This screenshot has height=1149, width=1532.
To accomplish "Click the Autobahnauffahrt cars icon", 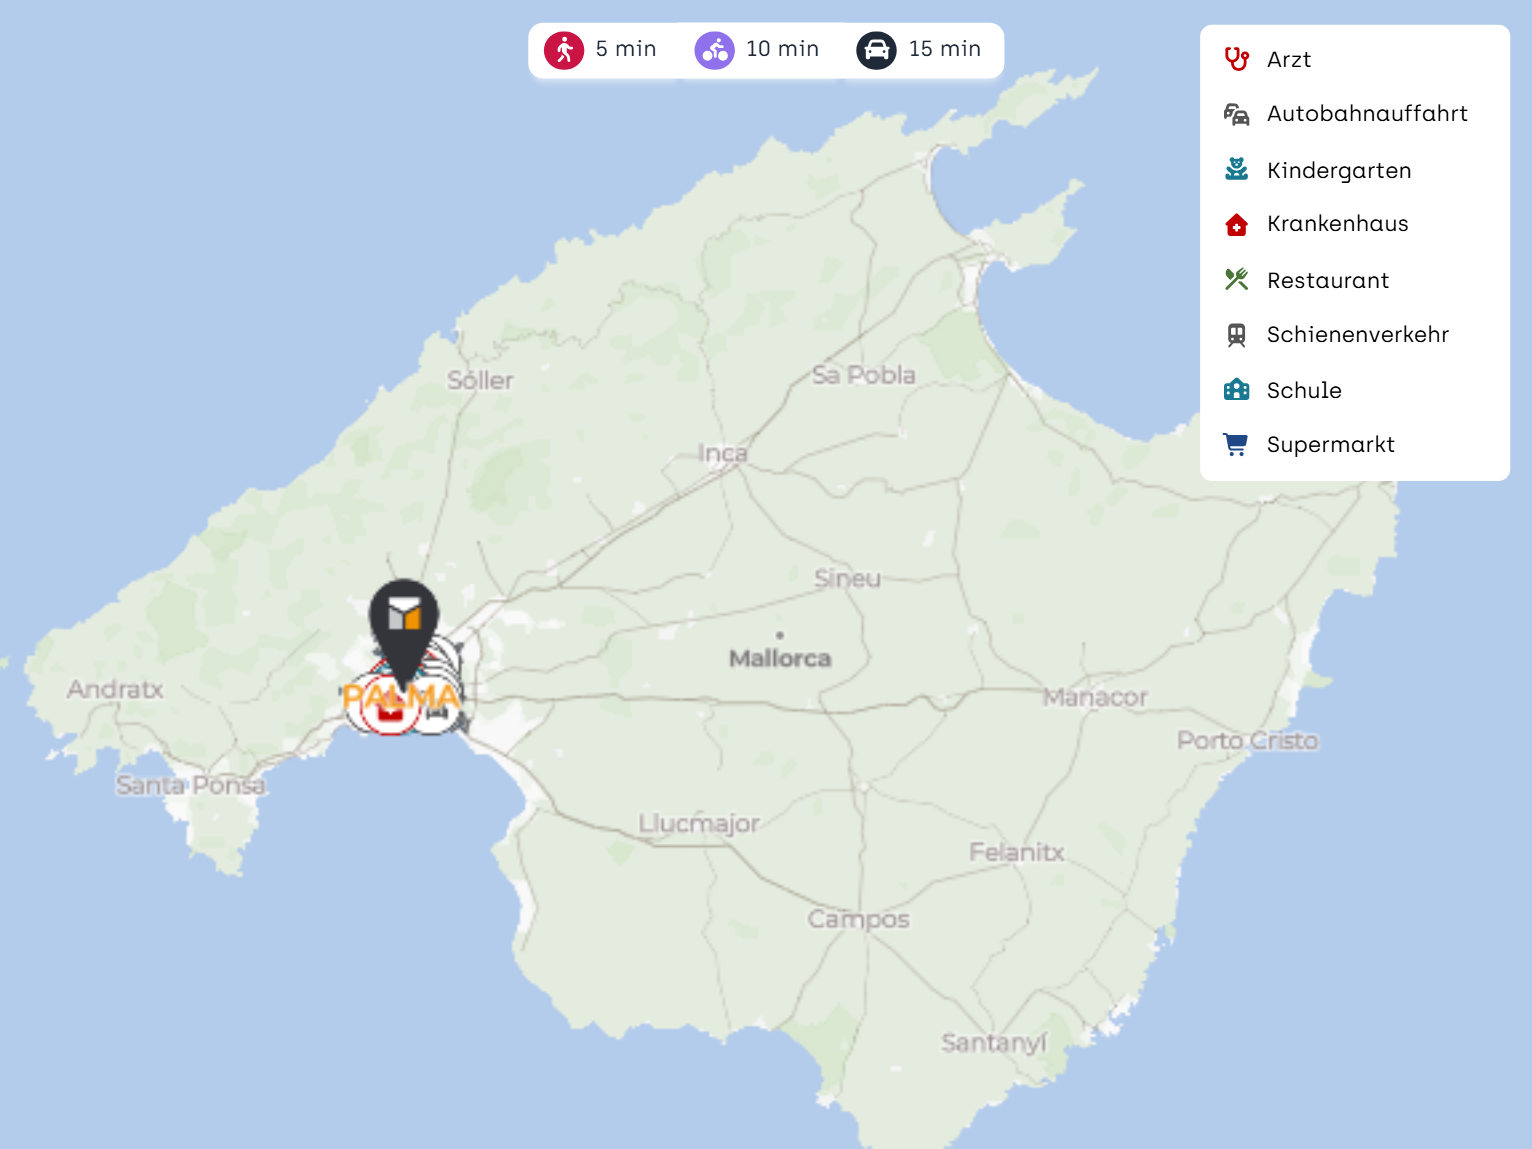I will (1237, 114).
